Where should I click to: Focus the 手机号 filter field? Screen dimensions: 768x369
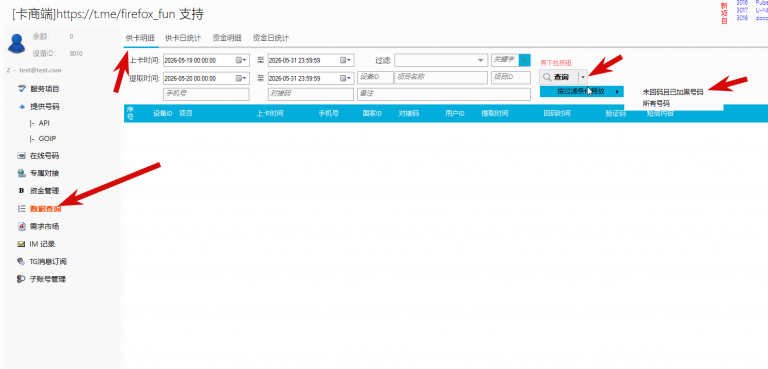[206, 94]
